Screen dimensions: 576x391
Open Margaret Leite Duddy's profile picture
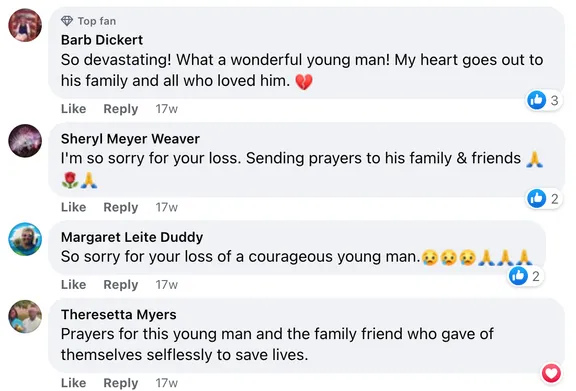tap(25, 239)
